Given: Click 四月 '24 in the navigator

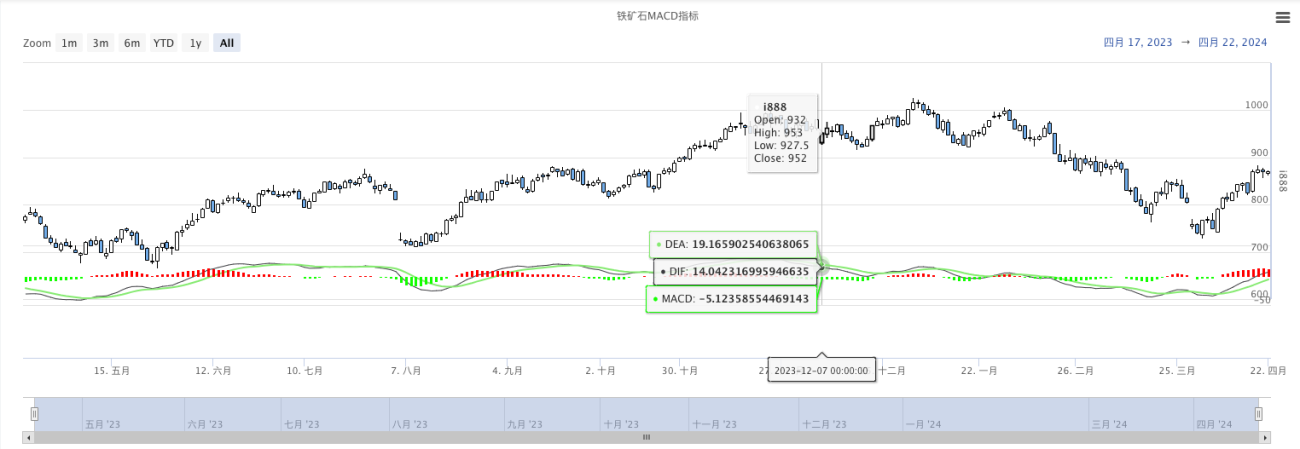Looking at the screenshot, I should click(1214, 425).
